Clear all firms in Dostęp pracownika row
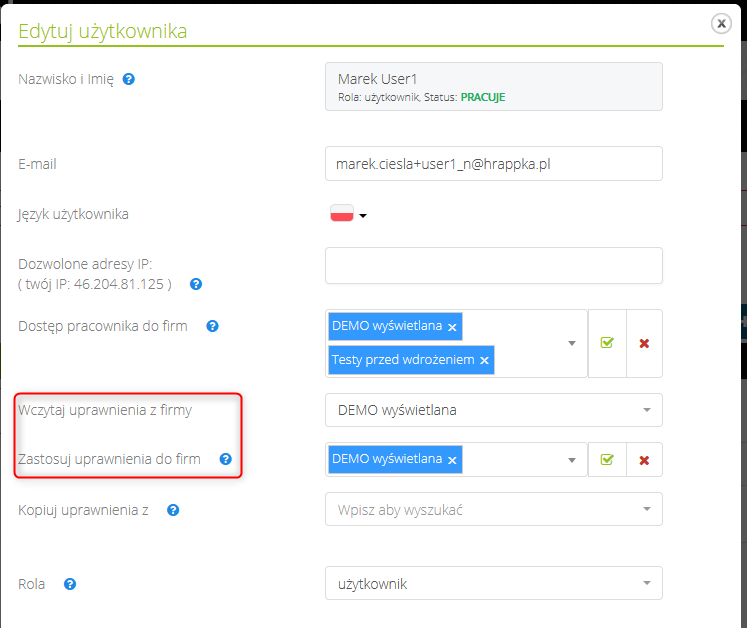This screenshot has height=628, width=747. pos(644,343)
